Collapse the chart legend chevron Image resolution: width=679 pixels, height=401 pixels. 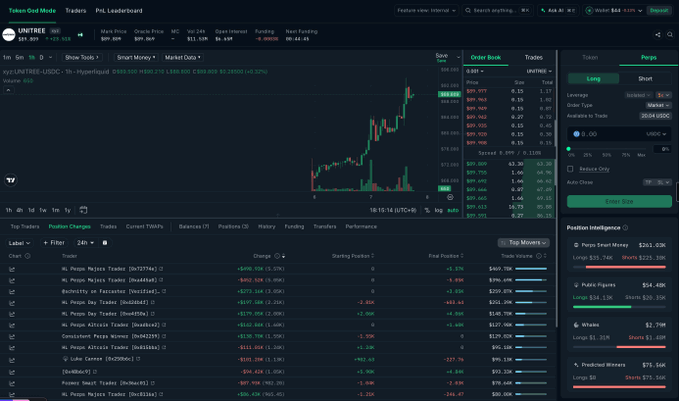click(x=9, y=90)
